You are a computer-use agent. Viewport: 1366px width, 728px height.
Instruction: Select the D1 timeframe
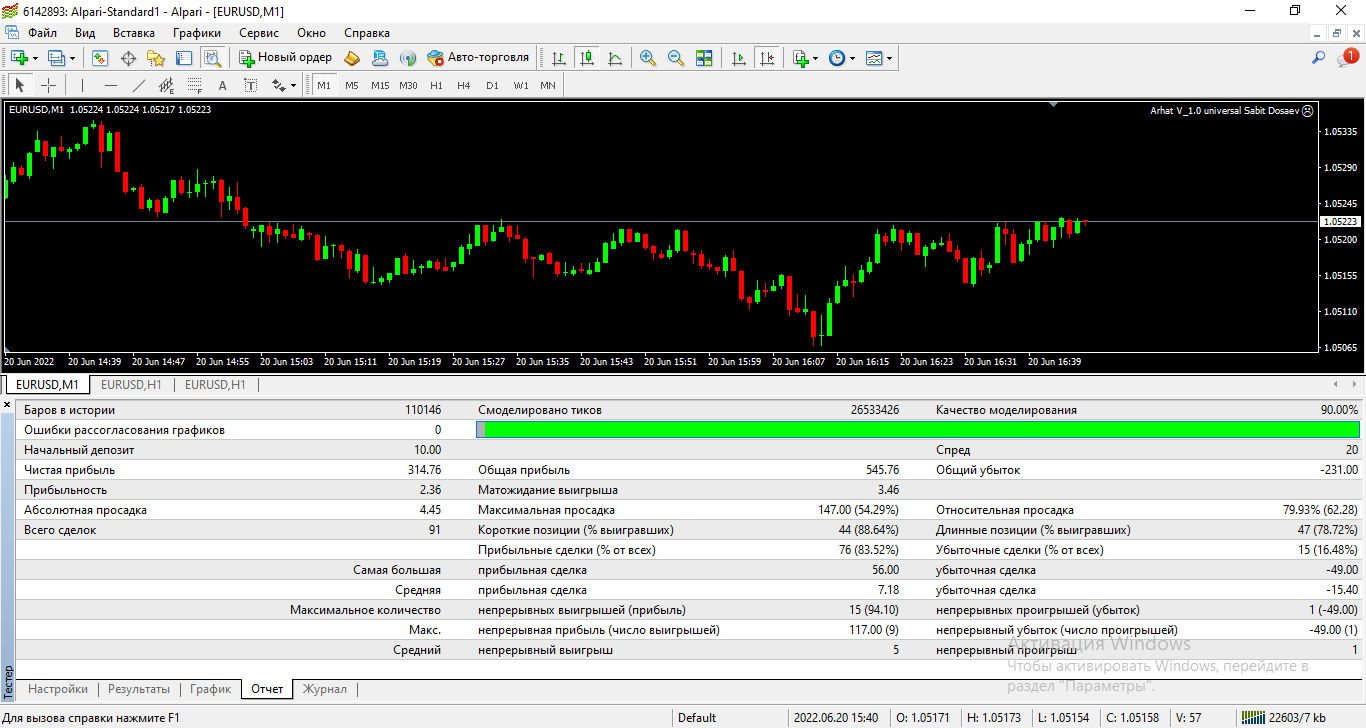(x=492, y=85)
